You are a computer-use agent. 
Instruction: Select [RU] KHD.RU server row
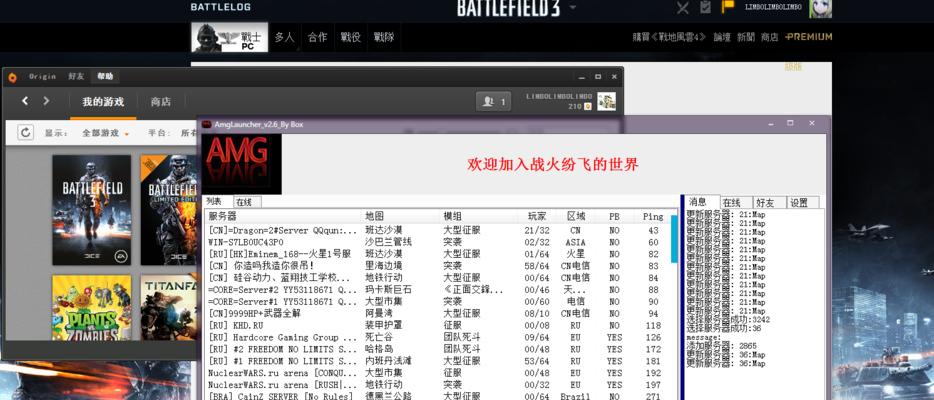click(x=438, y=326)
